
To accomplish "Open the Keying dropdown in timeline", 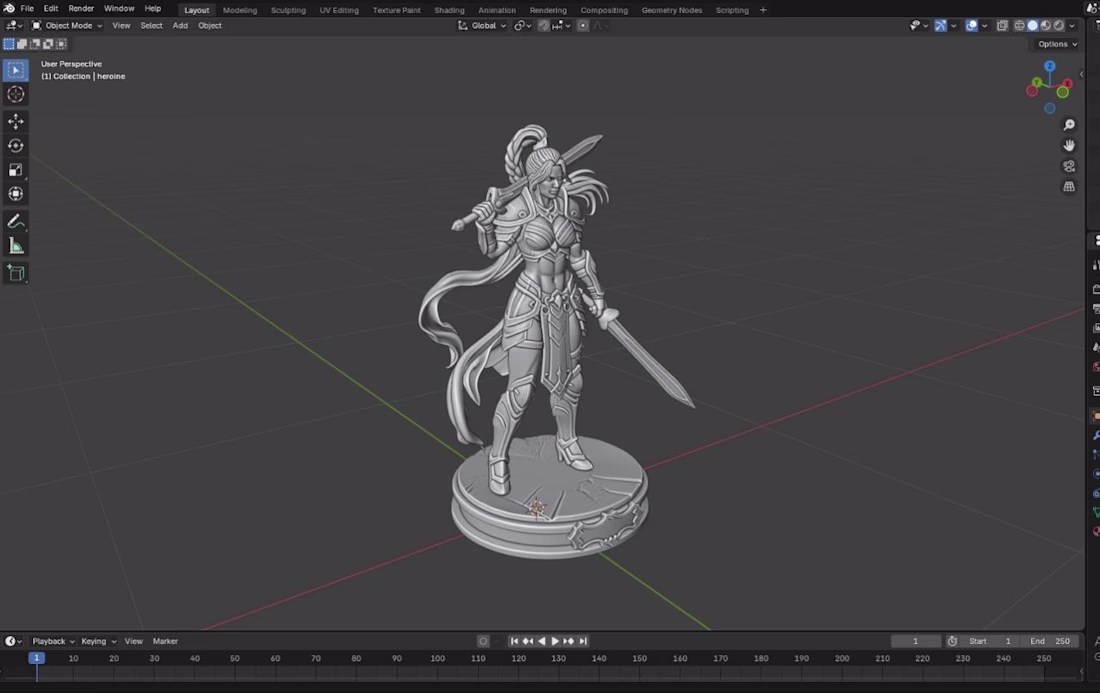I will [x=98, y=641].
